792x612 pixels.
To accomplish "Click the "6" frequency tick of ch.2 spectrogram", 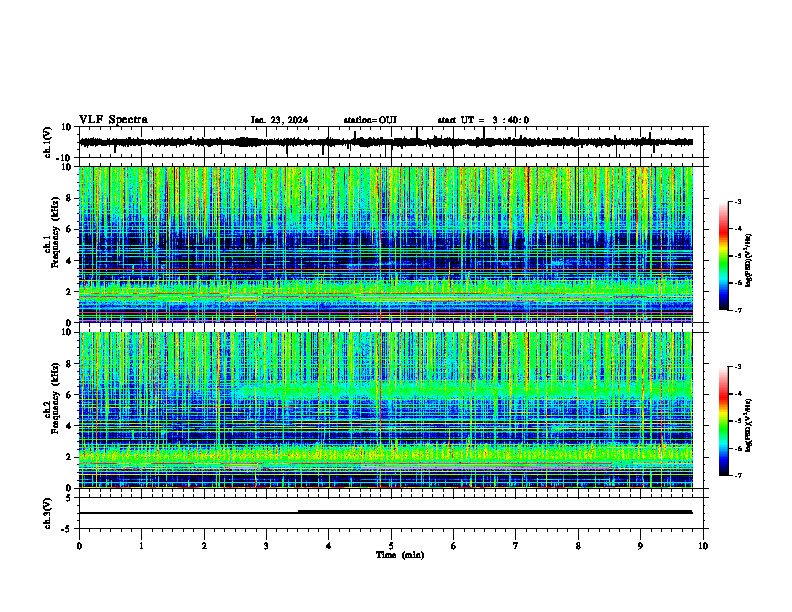I will coord(69,394).
